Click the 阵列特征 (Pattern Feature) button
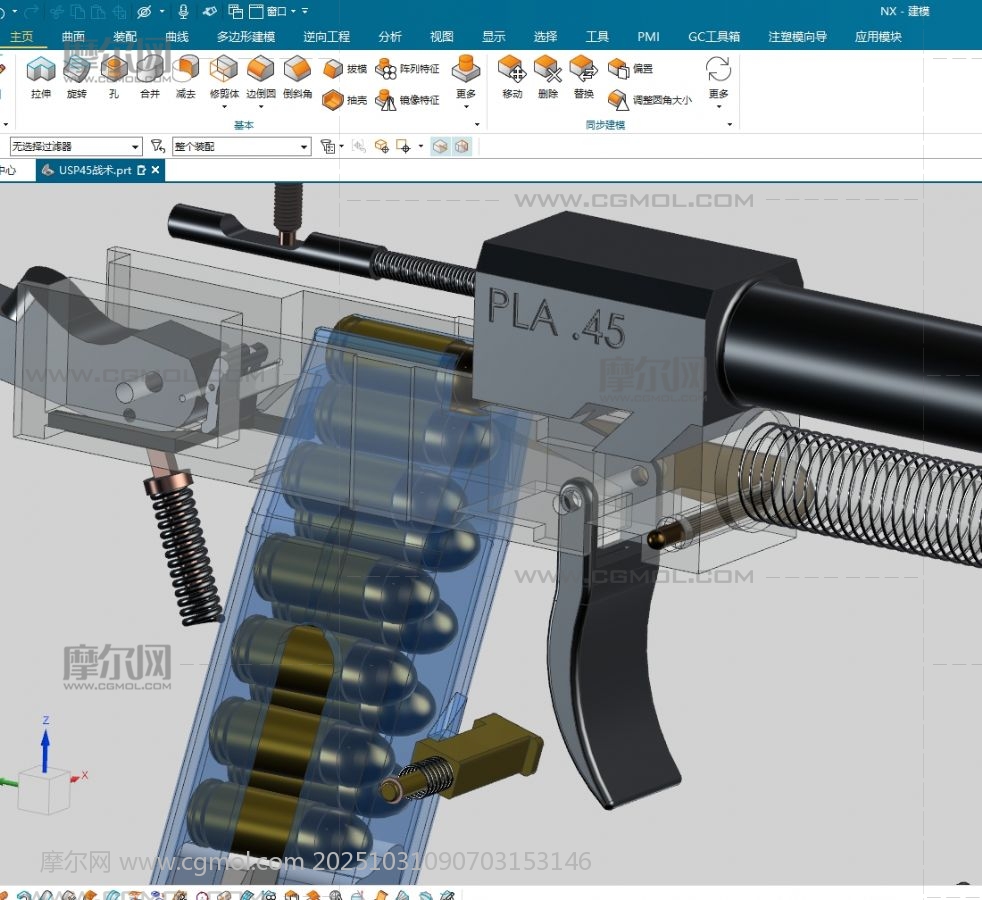This screenshot has width=982, height=900. coord(408,69)
